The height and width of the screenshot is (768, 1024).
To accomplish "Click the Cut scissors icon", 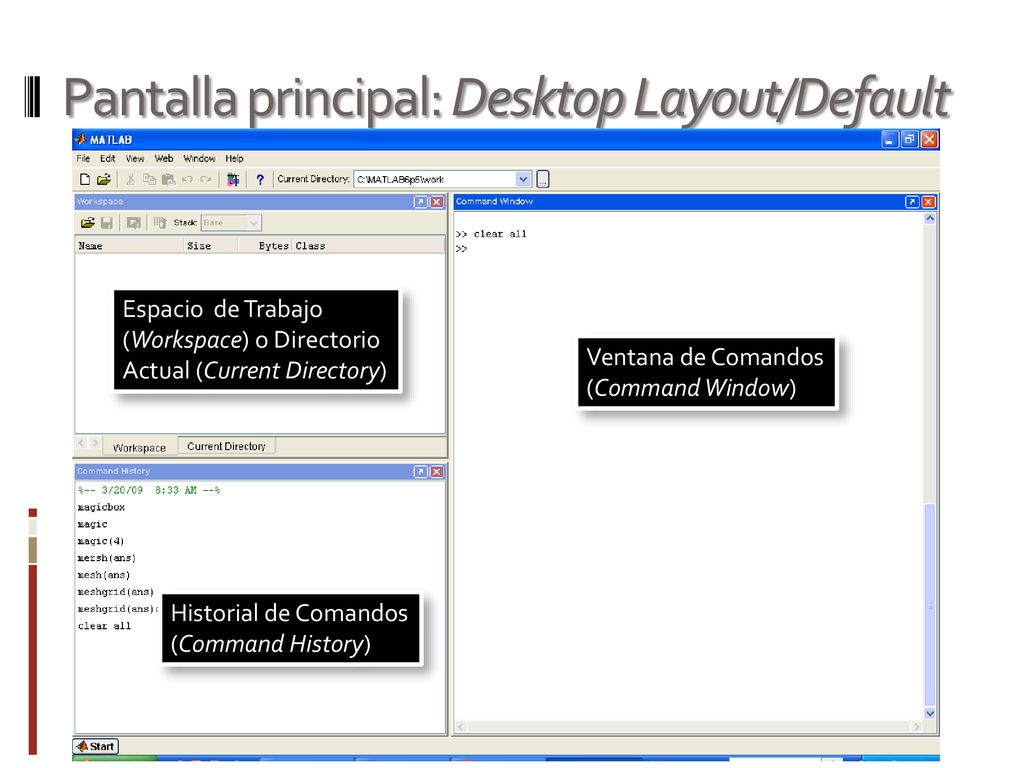I will 131,179.
